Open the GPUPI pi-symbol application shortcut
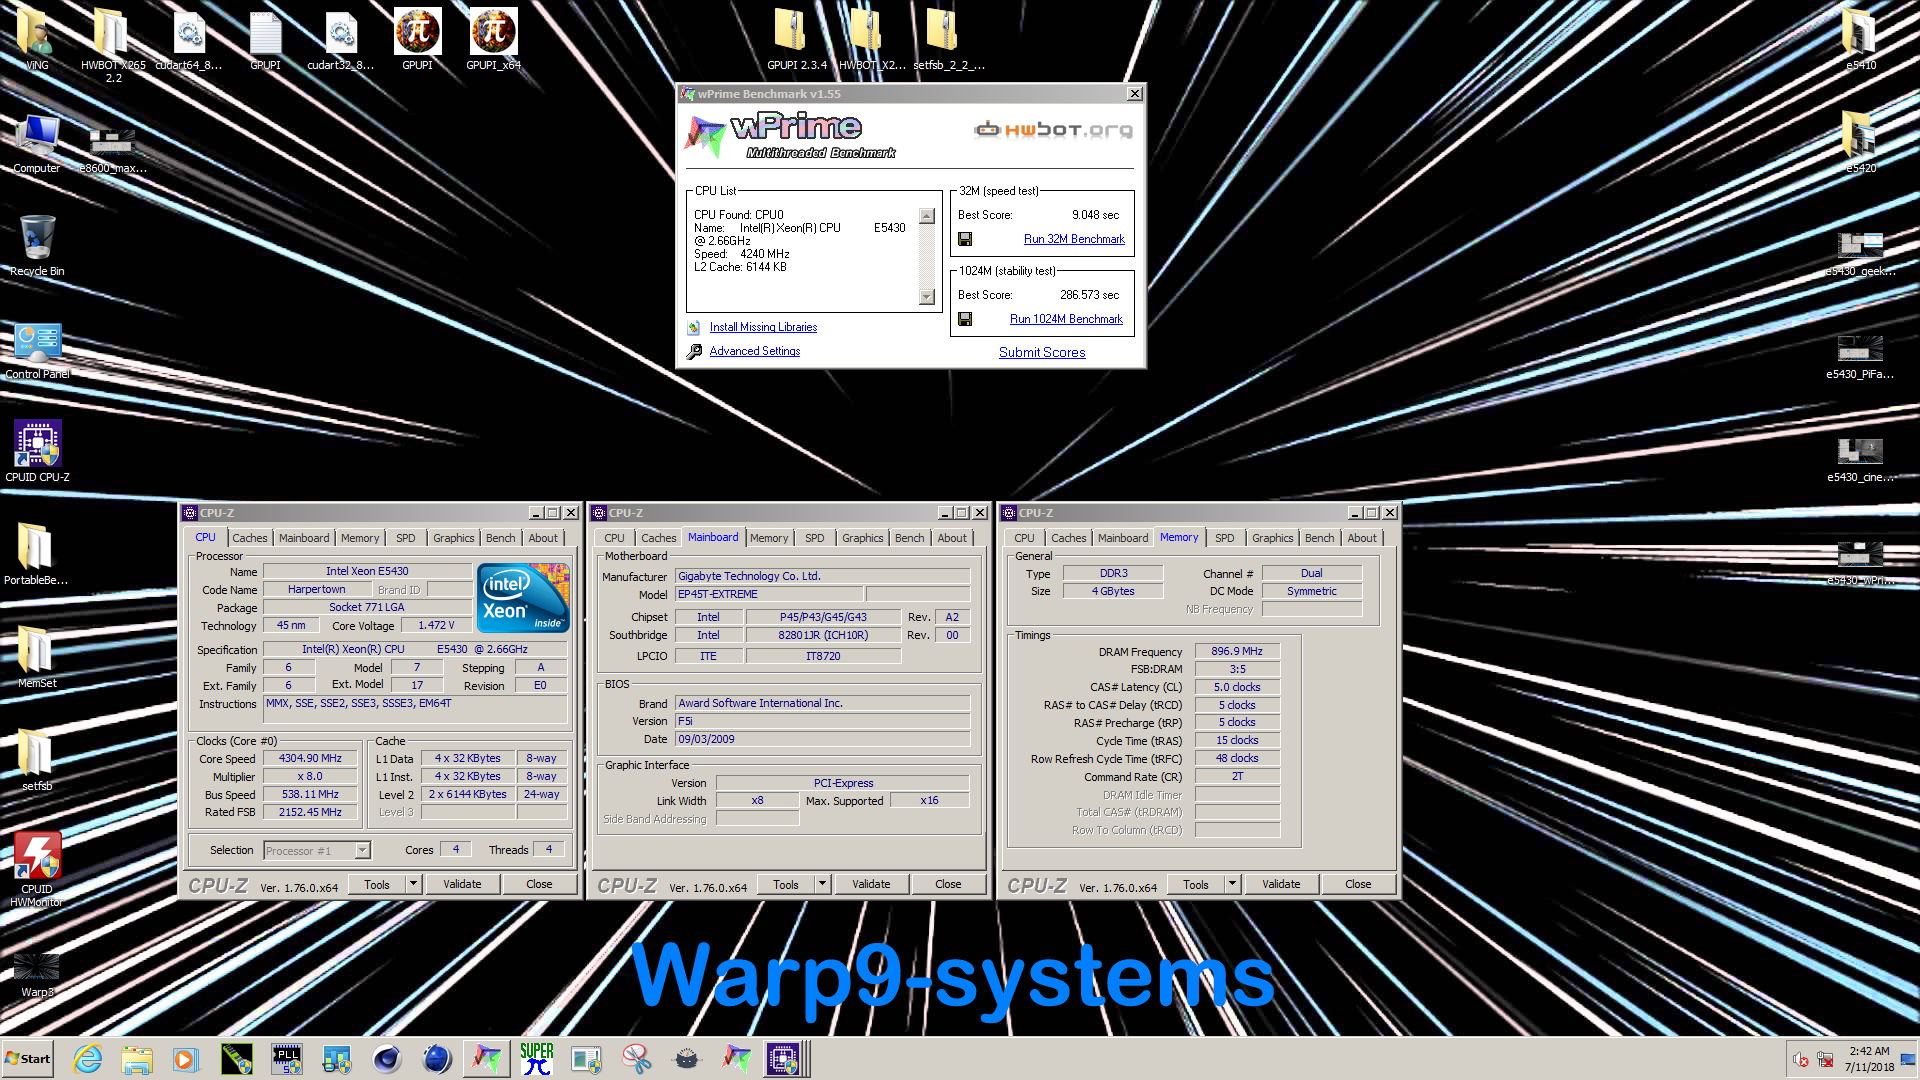Viewport: 1920px width, 1080px height. click(417, 40)
